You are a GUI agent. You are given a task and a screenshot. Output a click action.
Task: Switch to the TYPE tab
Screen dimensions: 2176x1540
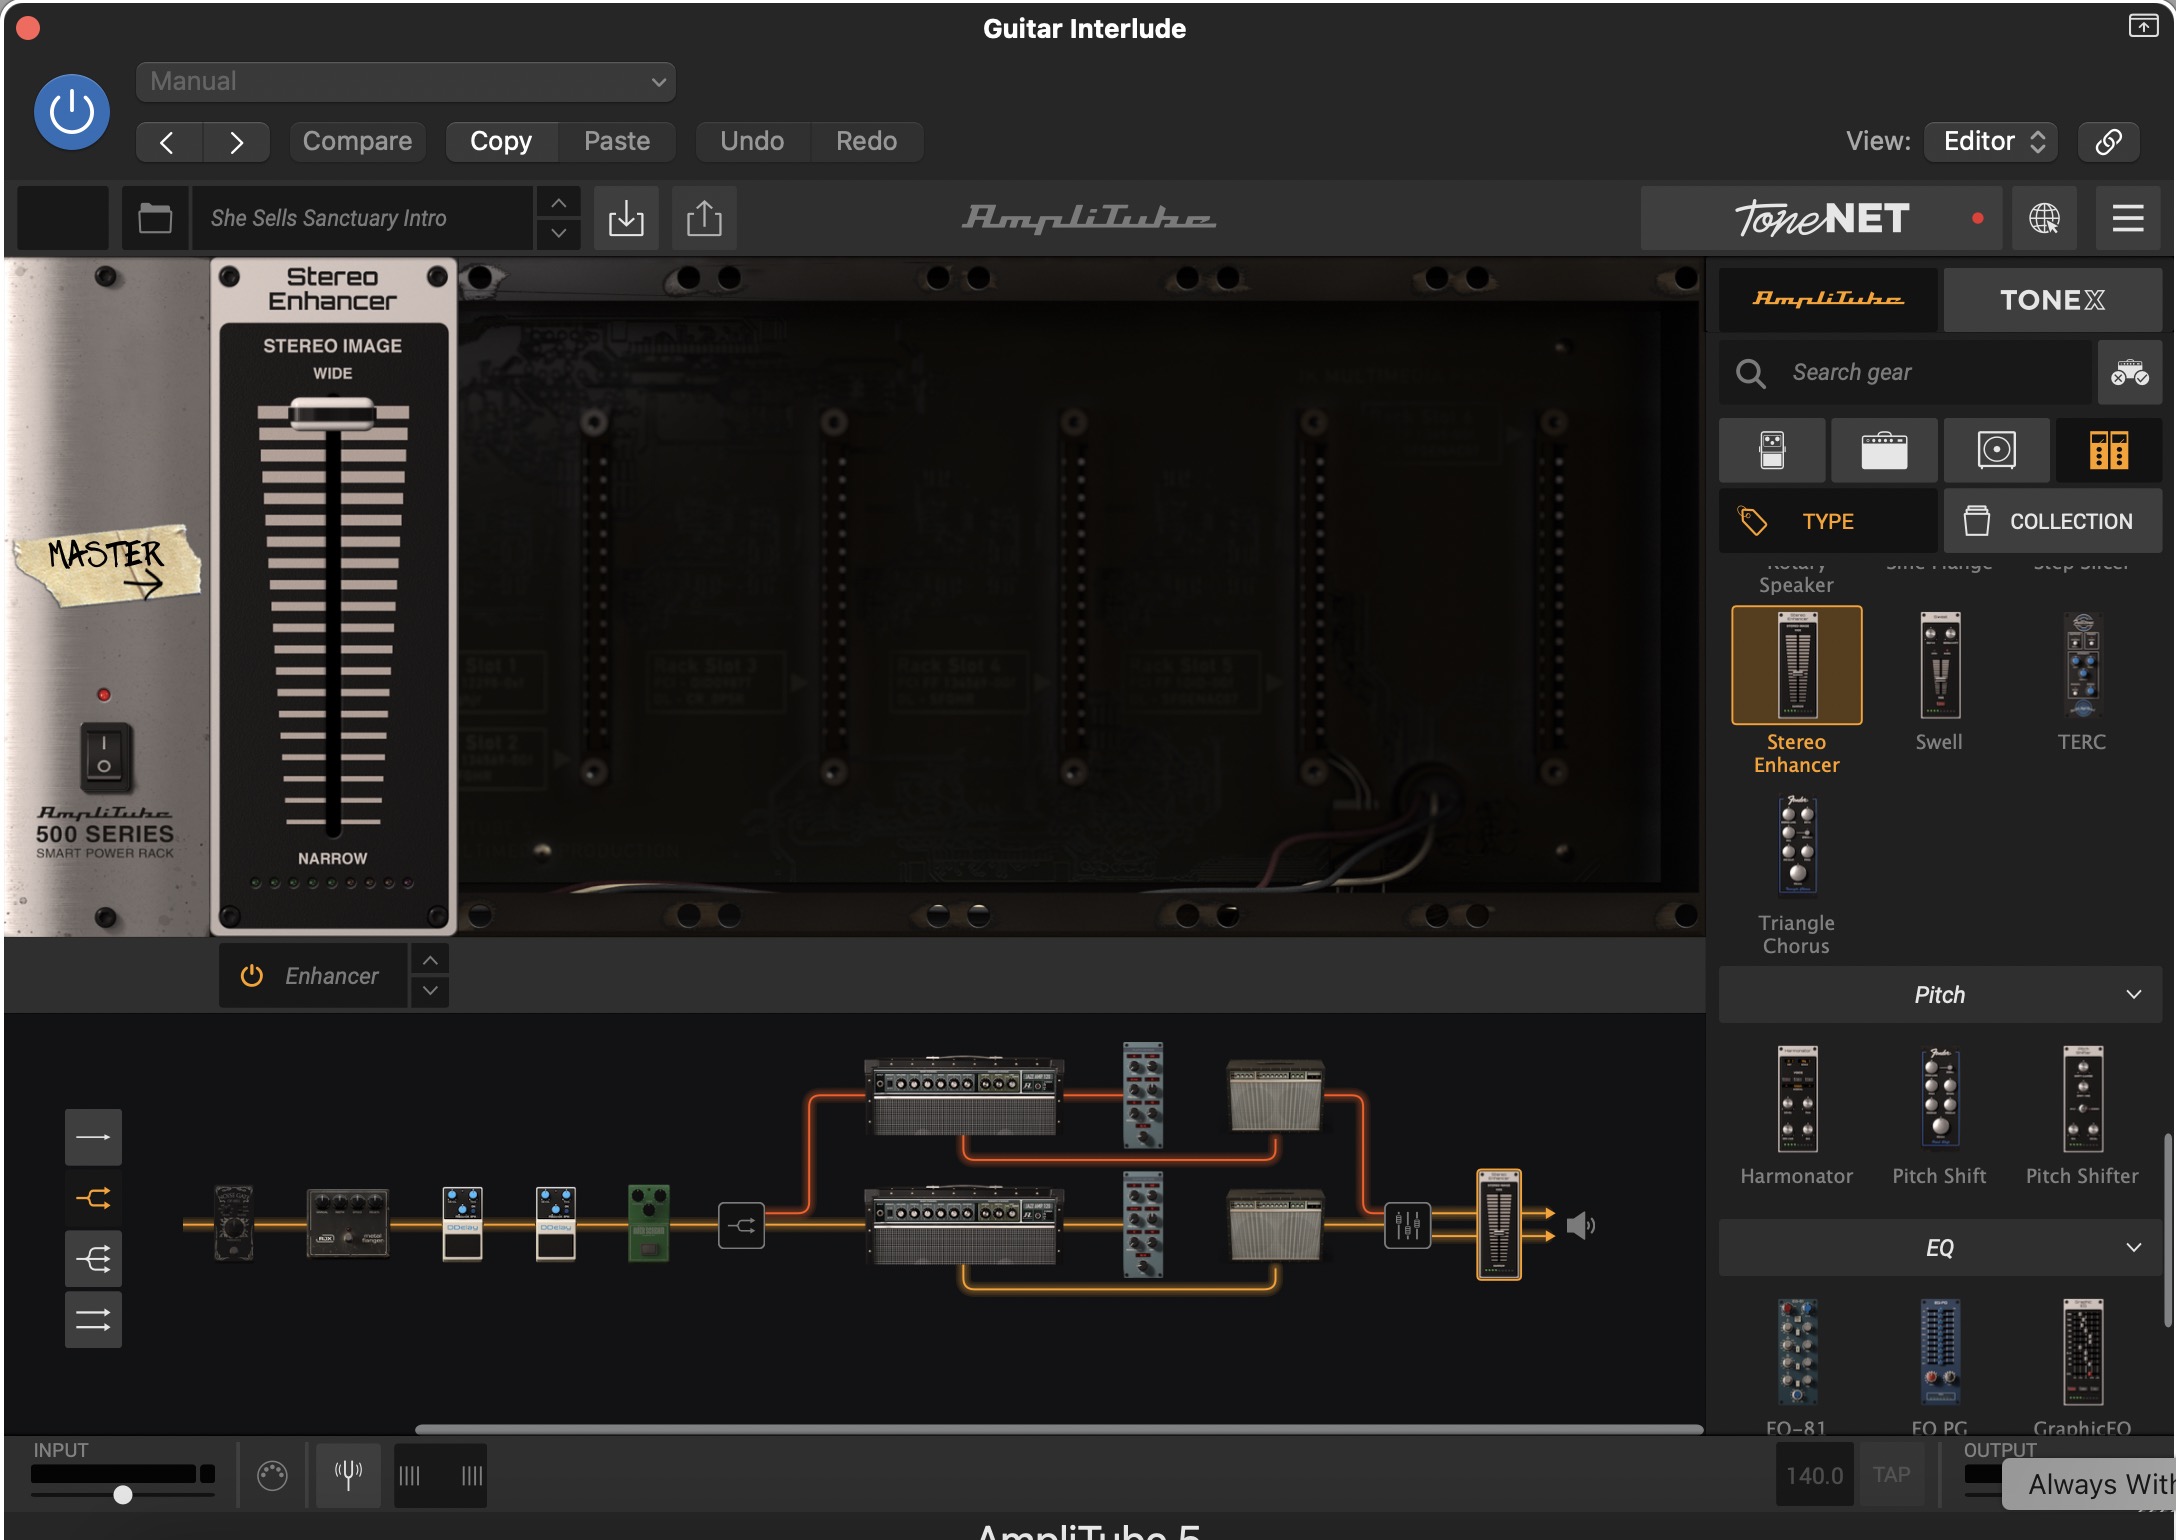1828,521
